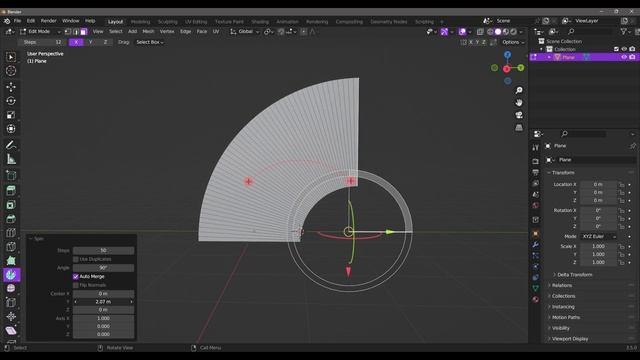Open the Edit Mode dropdown
Viewport: 640px width, 360px height.
click(x=40, y=31)
